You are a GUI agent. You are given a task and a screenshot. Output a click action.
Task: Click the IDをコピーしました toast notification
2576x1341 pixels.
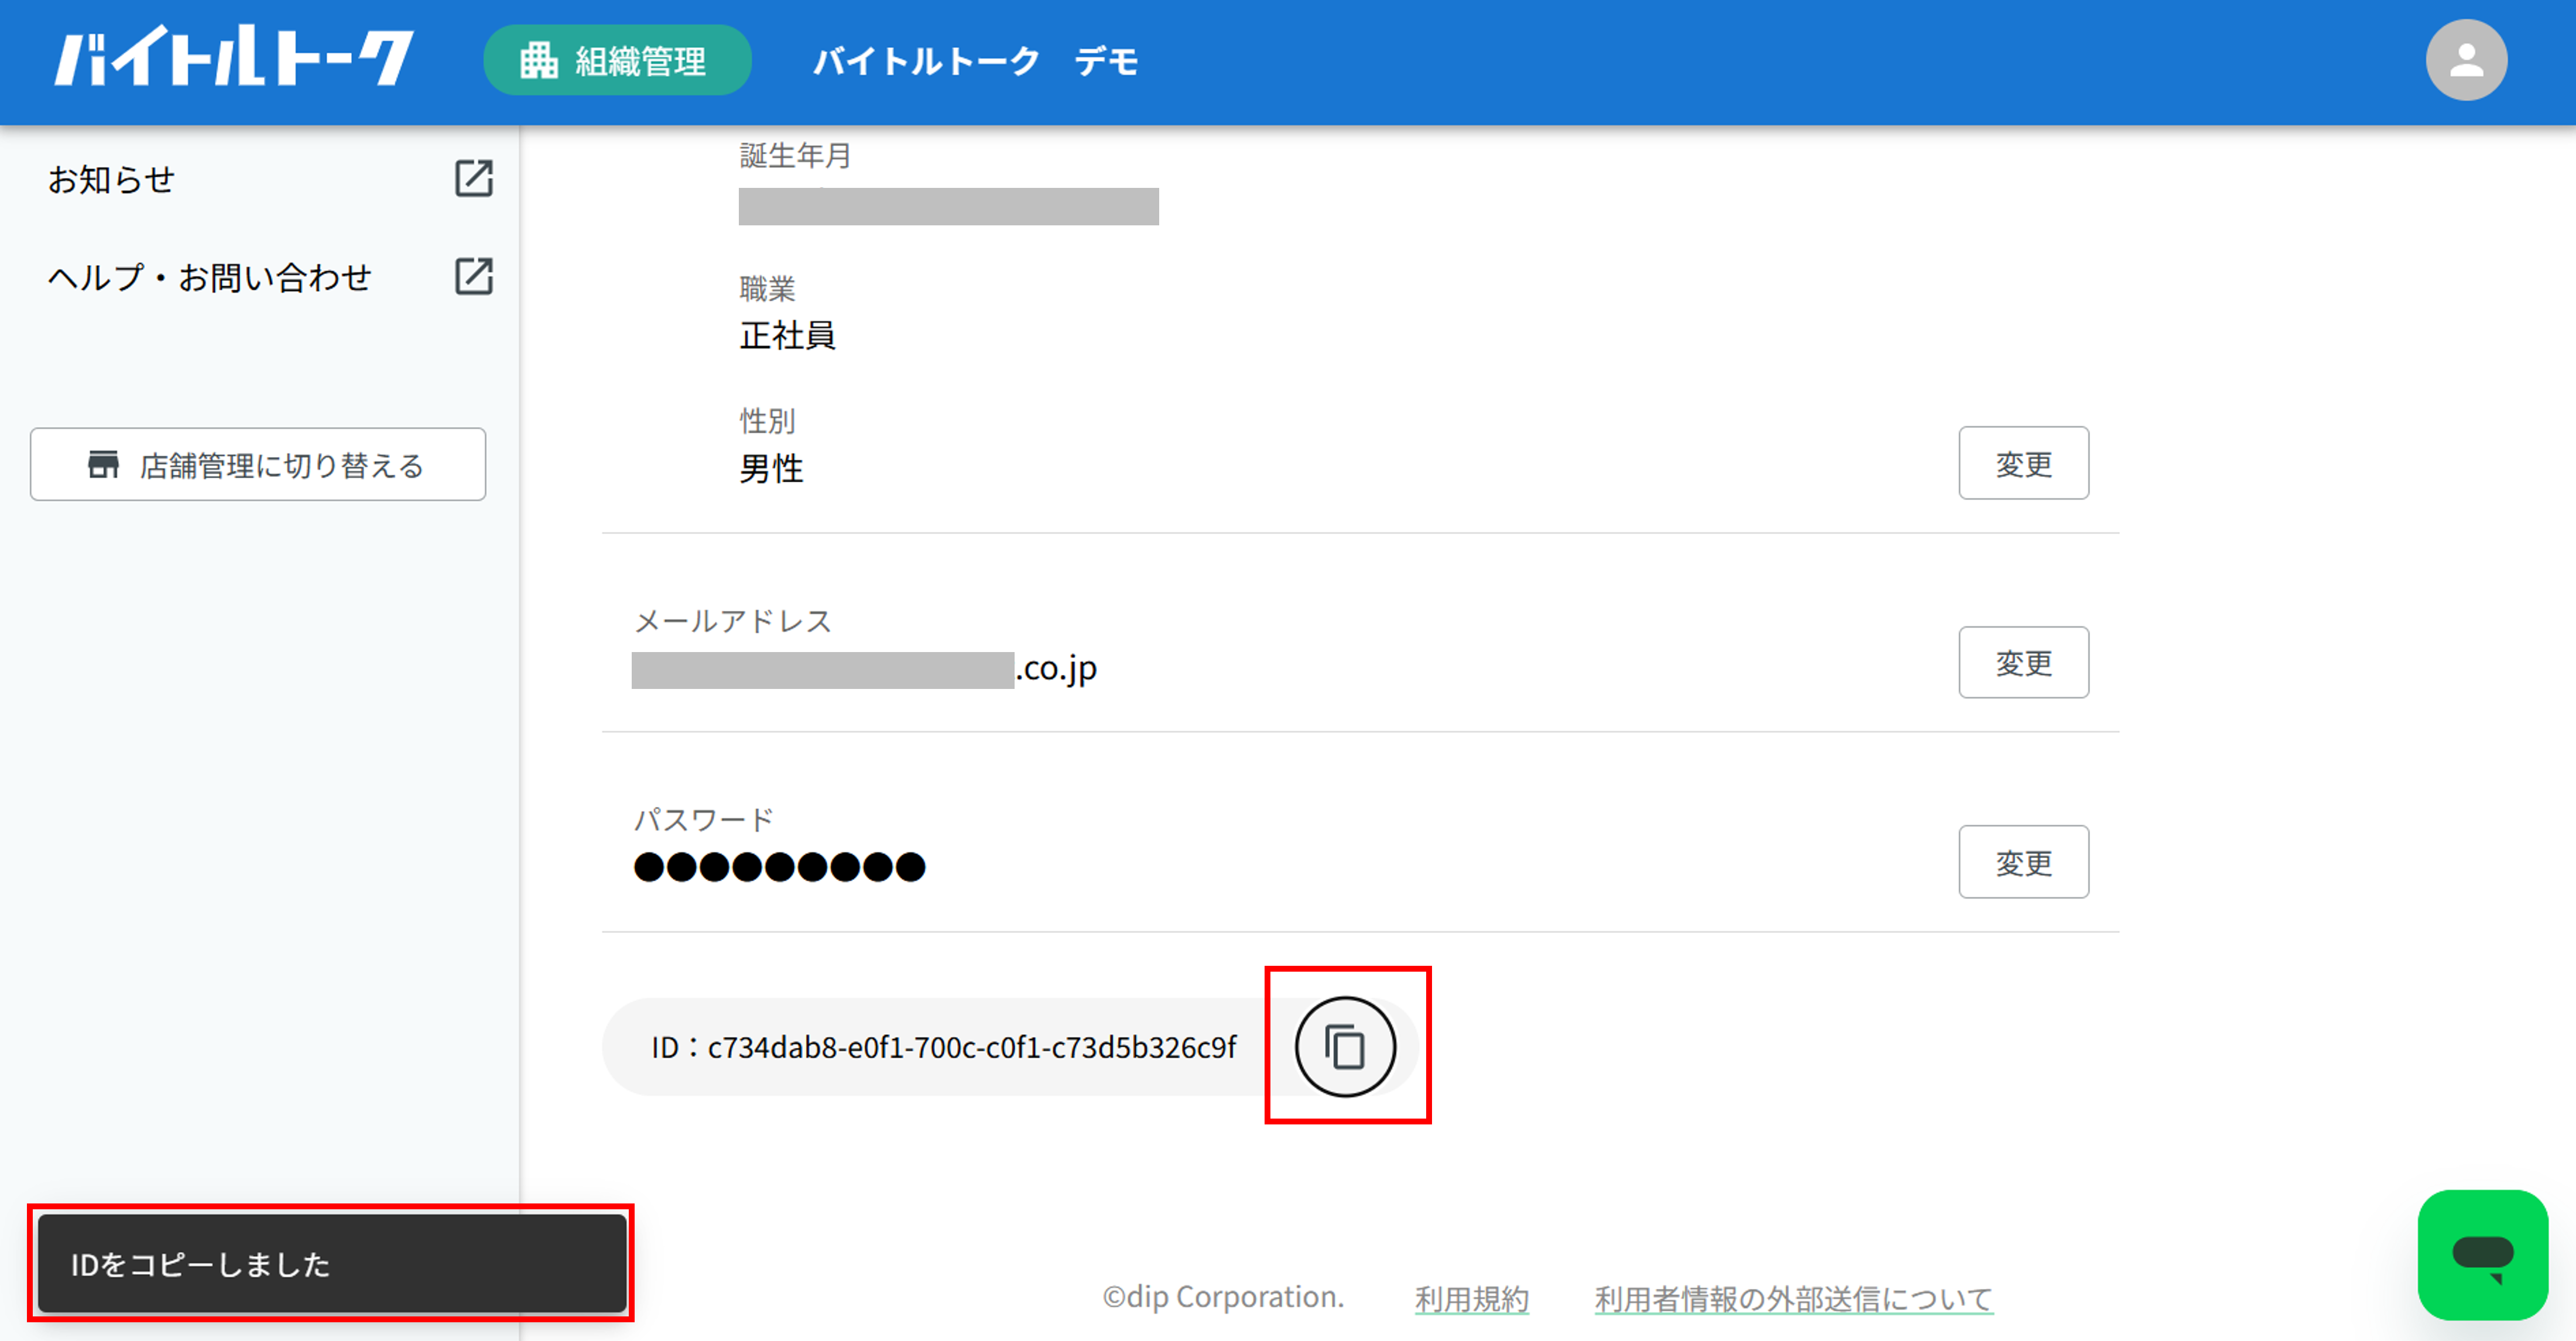pos(332,1263)
